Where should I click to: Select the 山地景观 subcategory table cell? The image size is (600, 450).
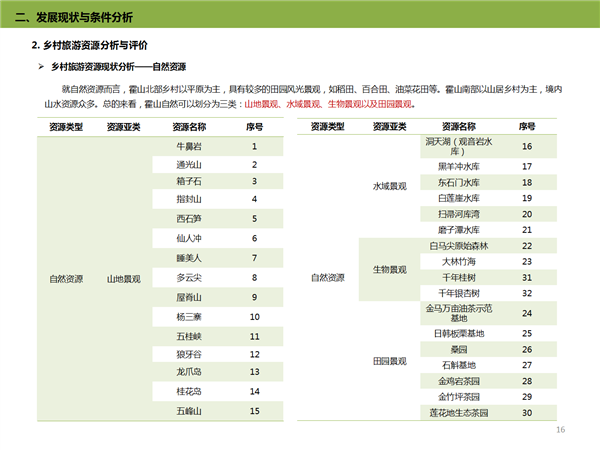pyautogui.click(x=124, y=279)
